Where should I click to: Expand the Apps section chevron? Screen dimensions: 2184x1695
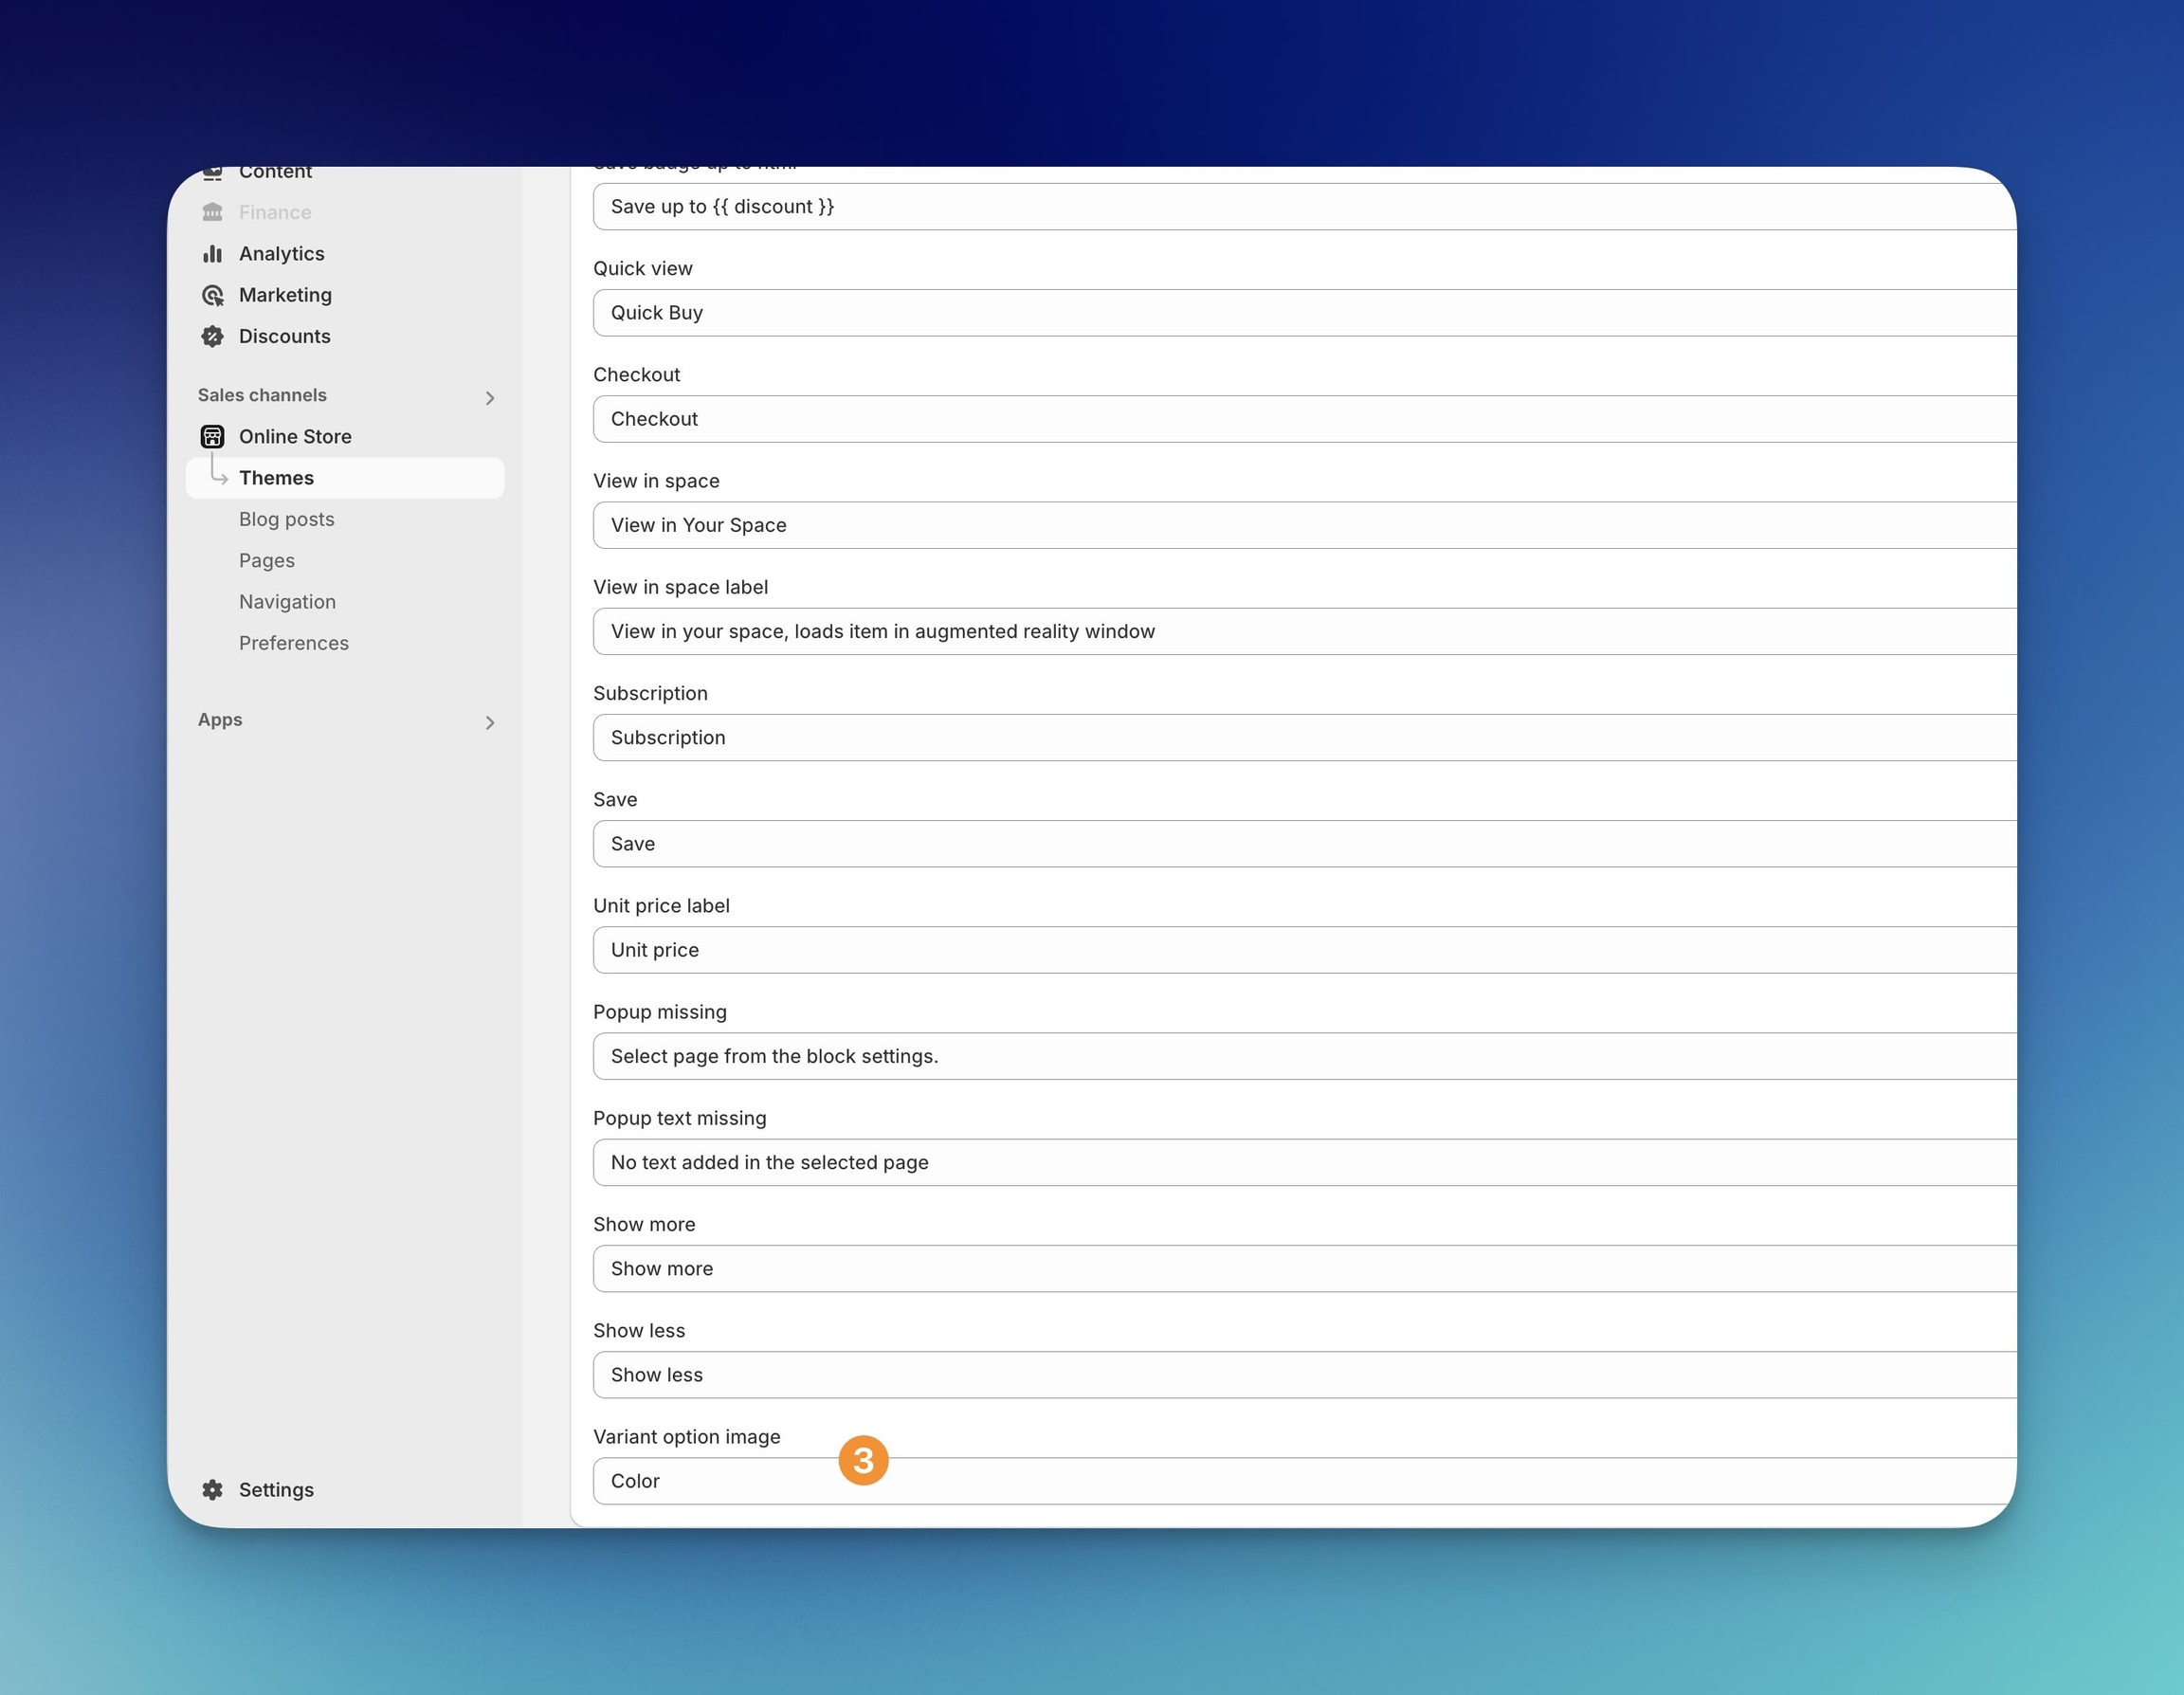(490, 722)
